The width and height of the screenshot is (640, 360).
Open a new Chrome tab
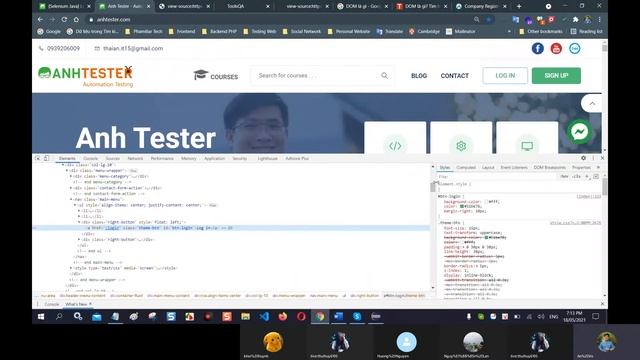coord(519,6)
